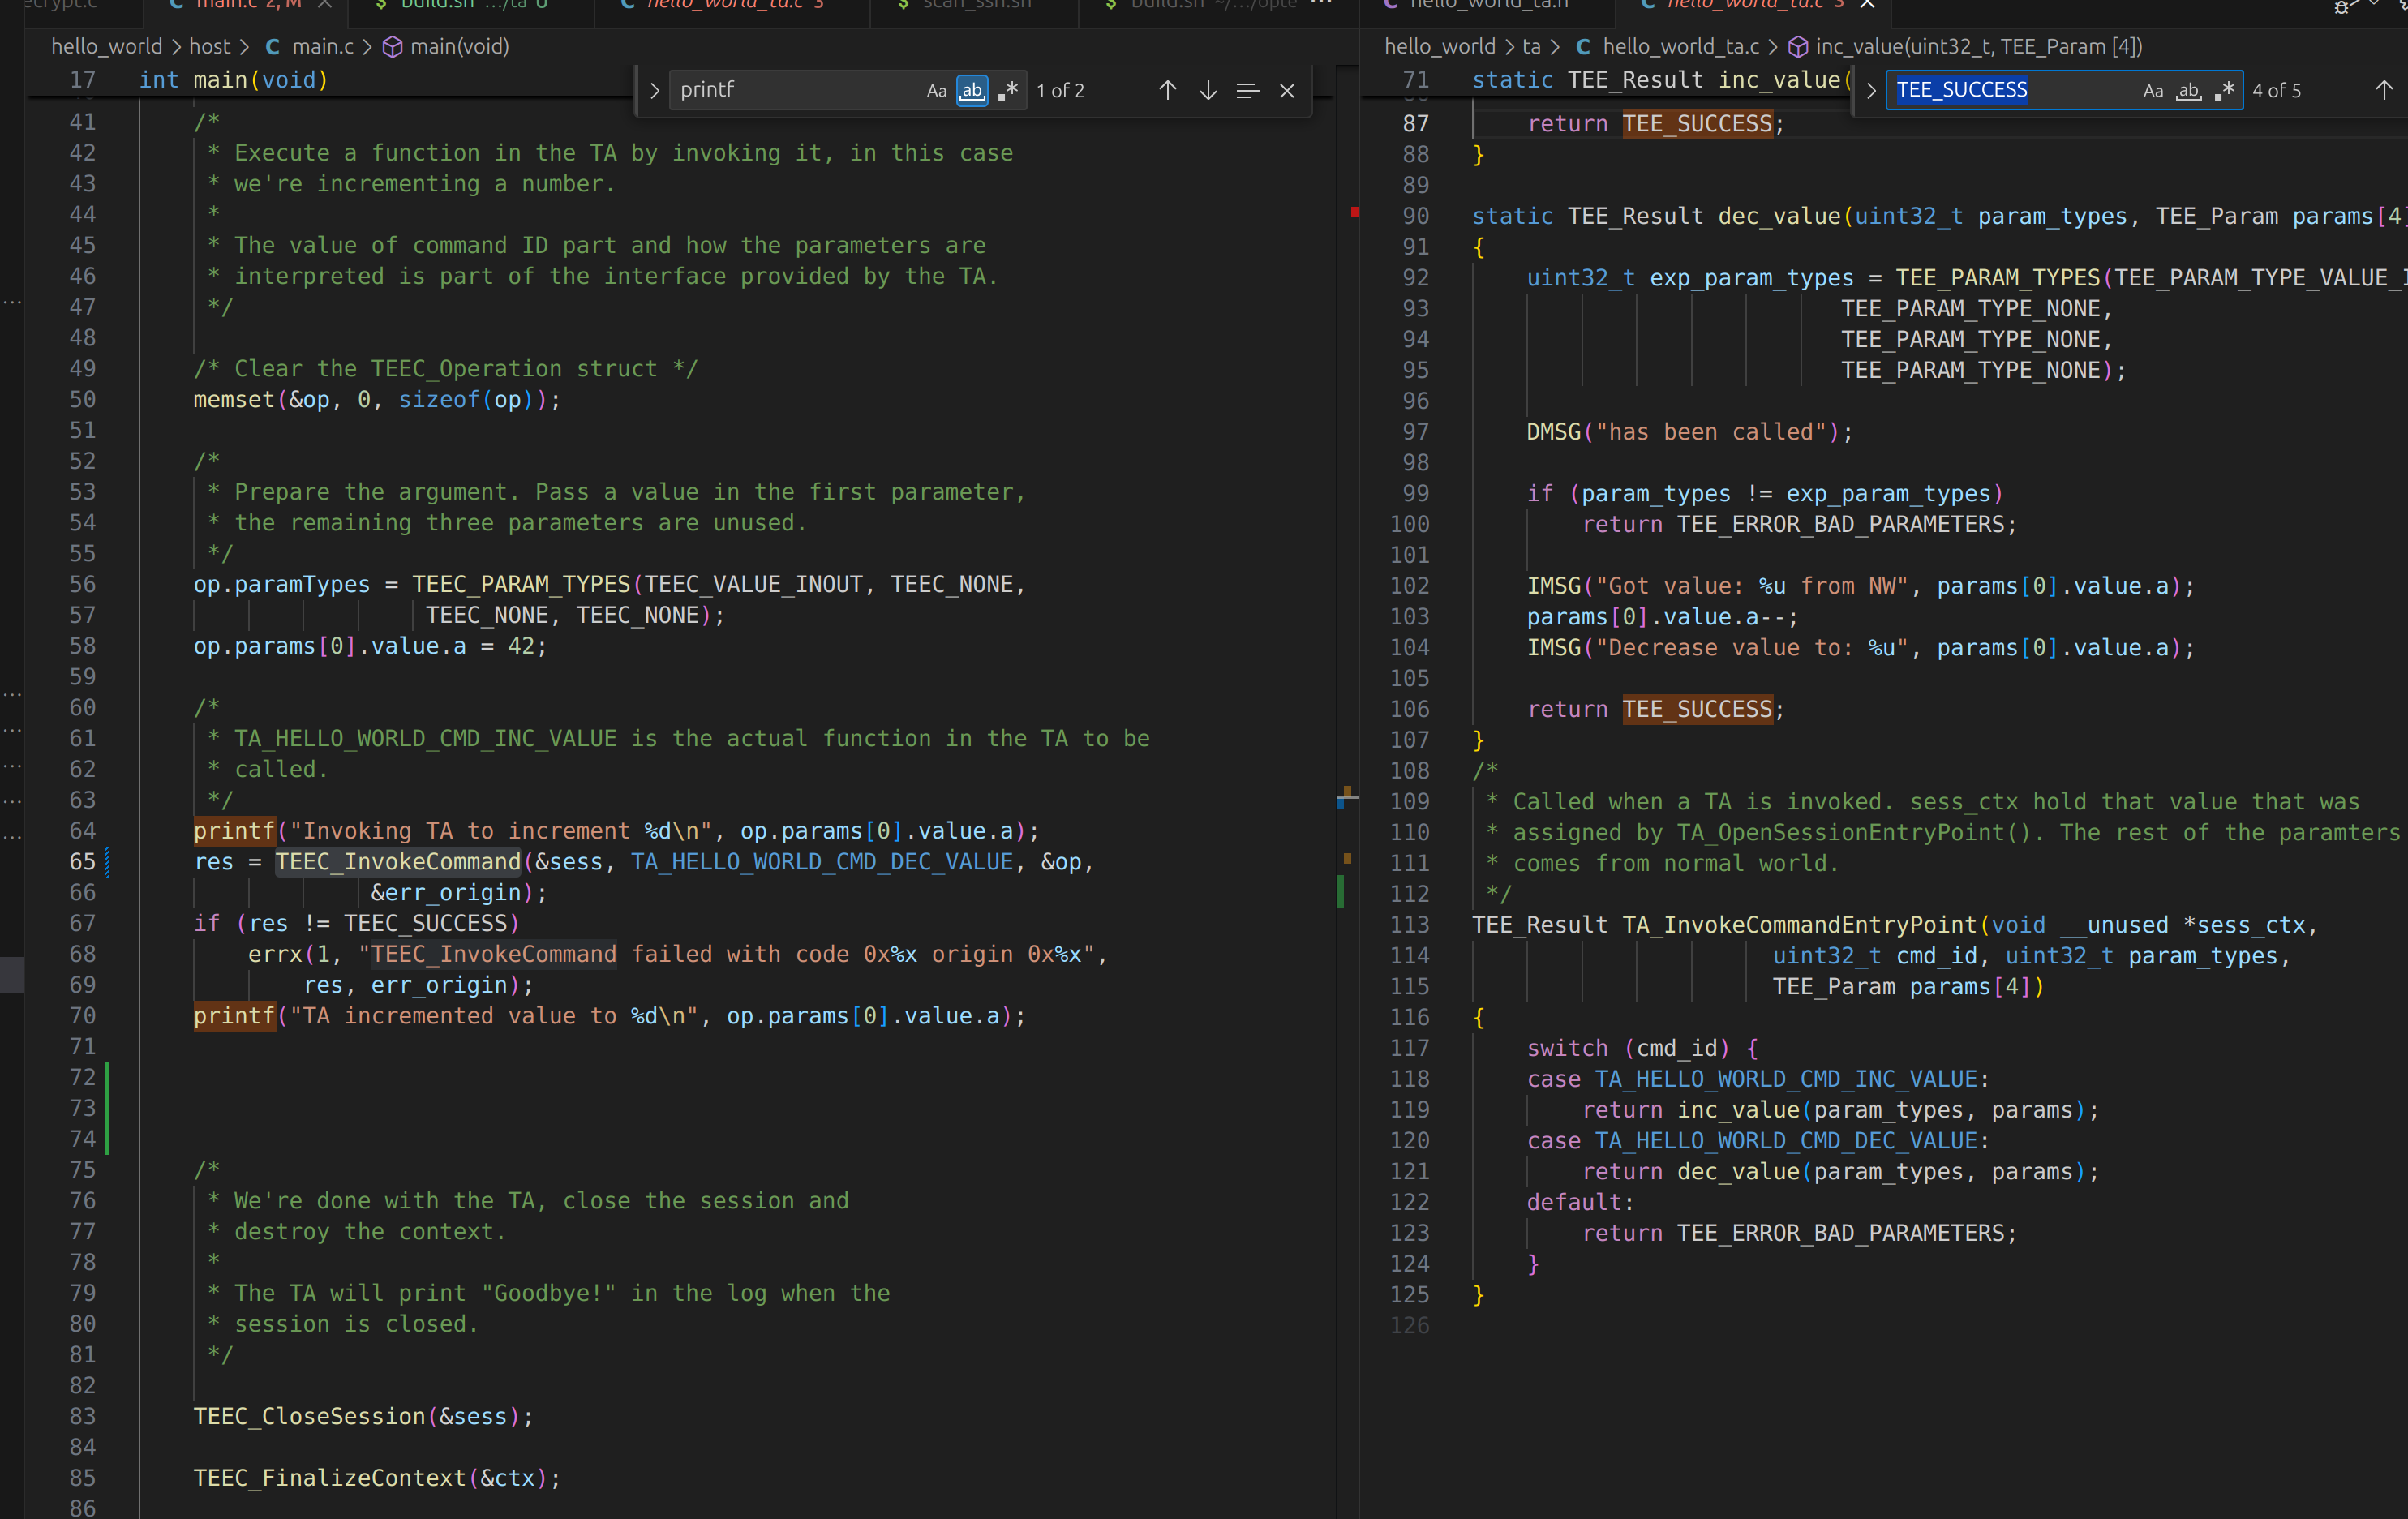
Task: Expand replace field in printf find widget
Action: click(x=654, y=90)
